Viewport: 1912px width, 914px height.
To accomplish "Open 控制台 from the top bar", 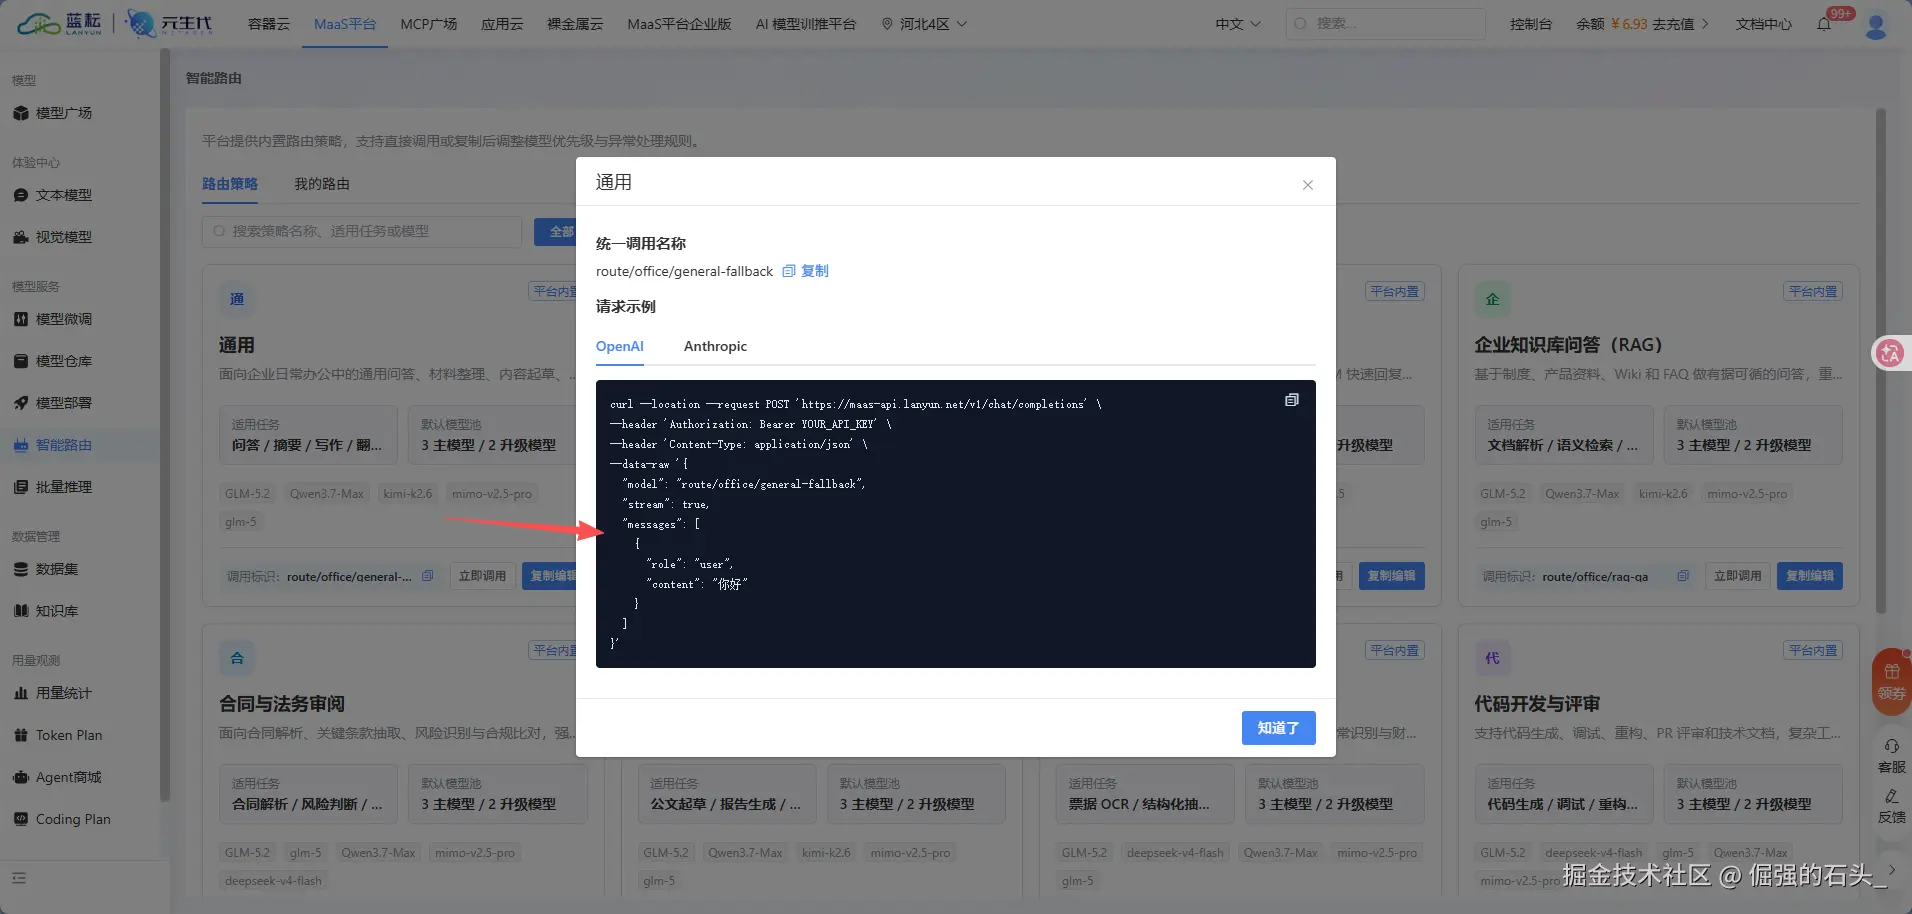I will pyautogui.click(x=1531, y=24).
